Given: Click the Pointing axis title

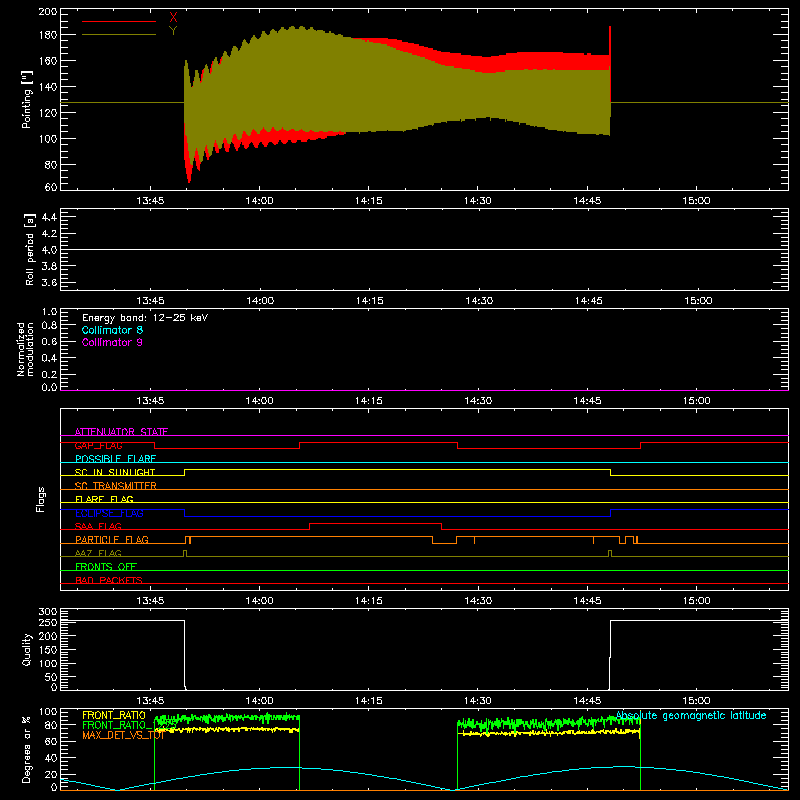Looking at the screenshot, I should click(27, 99).
